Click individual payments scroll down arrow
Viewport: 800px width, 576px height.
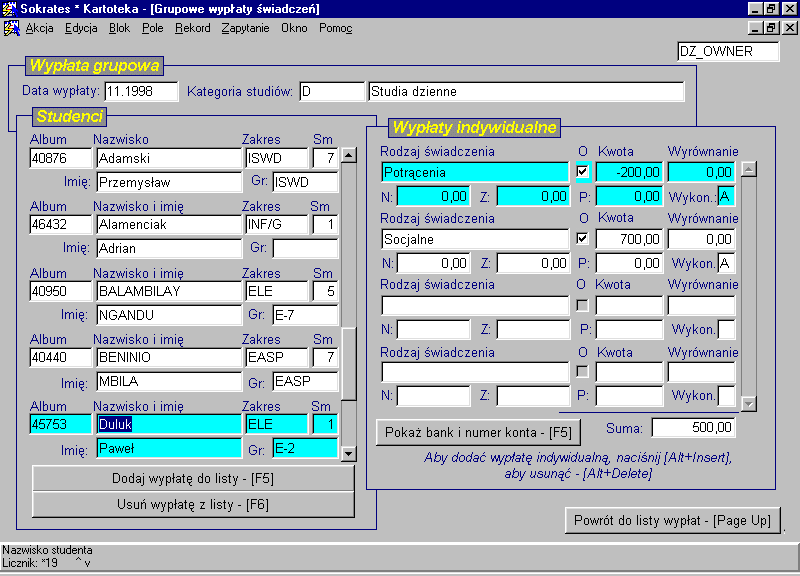pyautogui.click(x=748, y=404)
